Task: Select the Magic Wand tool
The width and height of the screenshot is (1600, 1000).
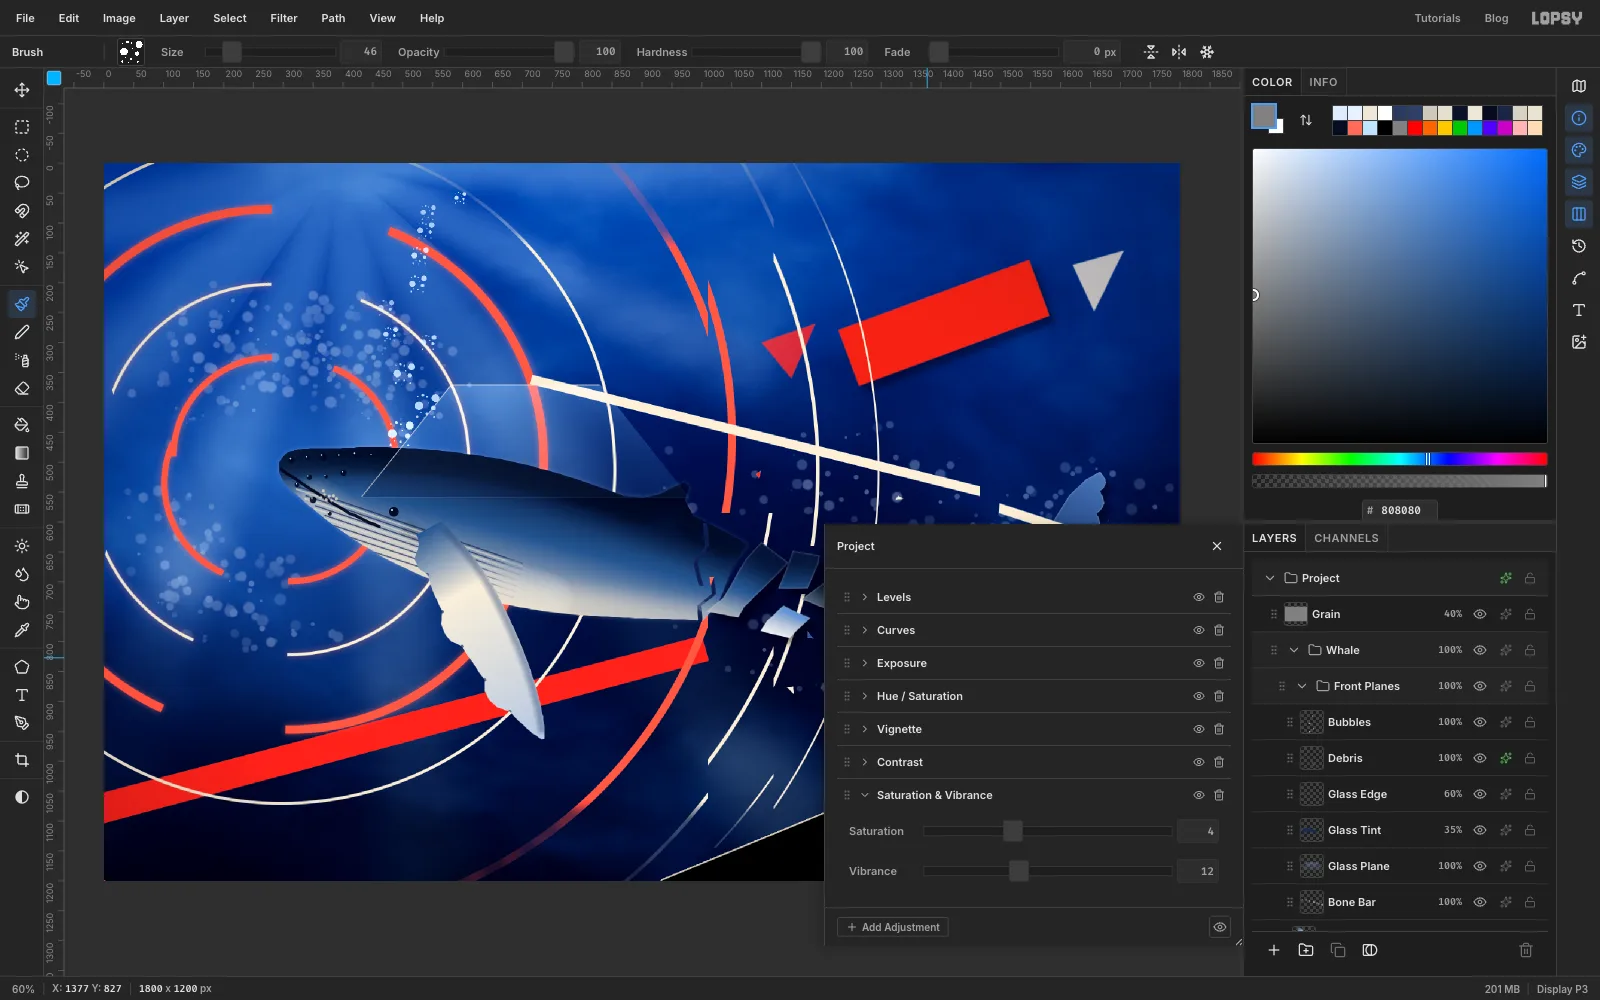Action: 22,239
